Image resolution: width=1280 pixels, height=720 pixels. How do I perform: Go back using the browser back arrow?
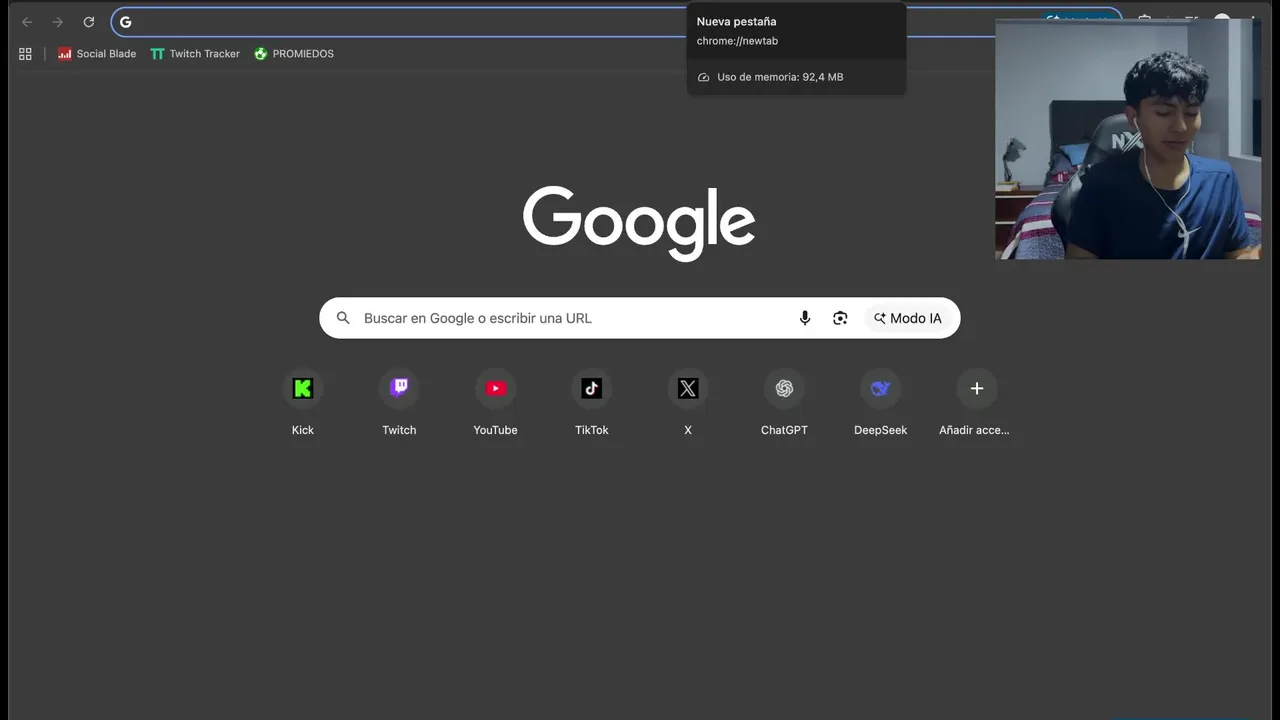(x=27, y=22)
